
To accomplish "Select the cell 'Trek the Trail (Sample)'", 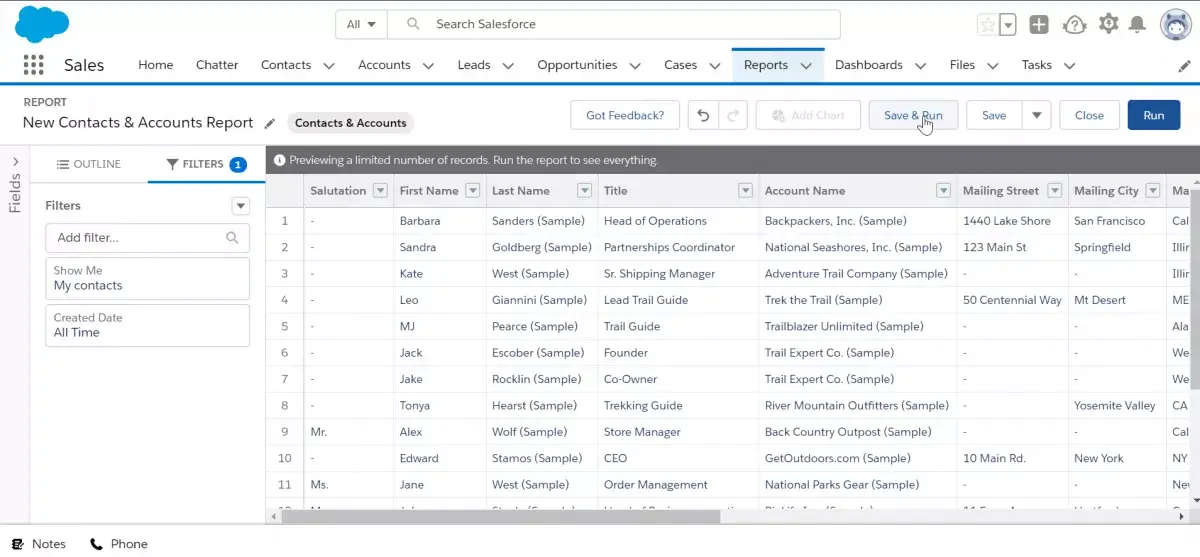I will 857,300.
